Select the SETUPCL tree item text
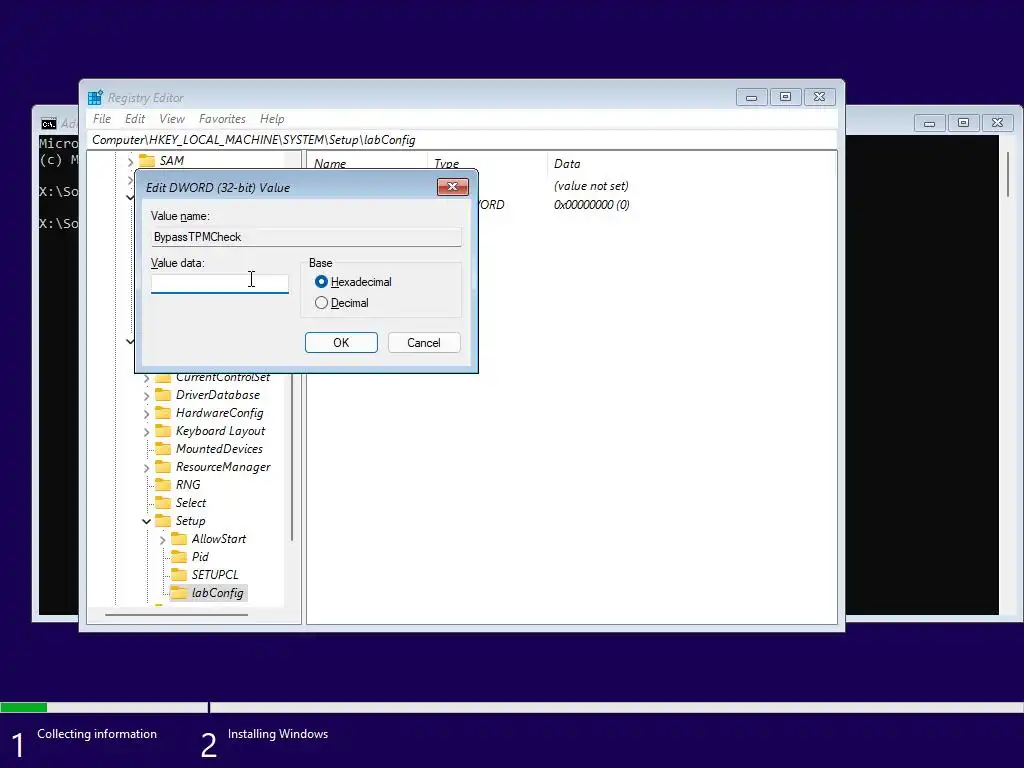The width and height of the screenshot is (1024, 768). 215,575
